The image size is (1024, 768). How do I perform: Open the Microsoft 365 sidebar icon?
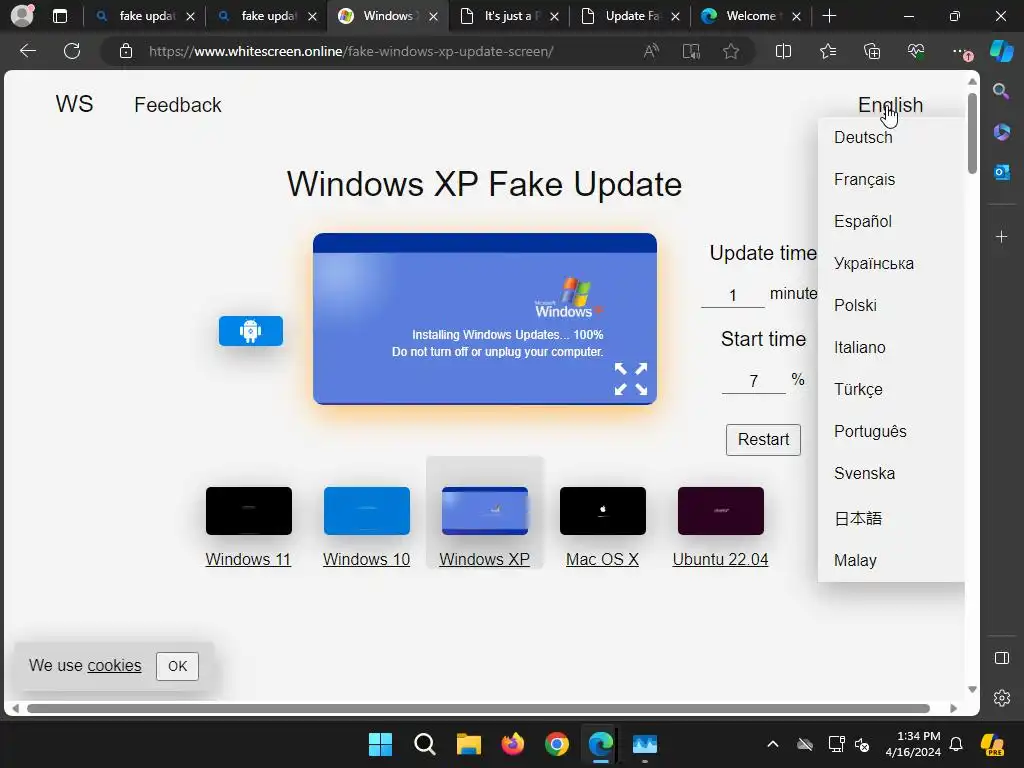pos(1001,132)
